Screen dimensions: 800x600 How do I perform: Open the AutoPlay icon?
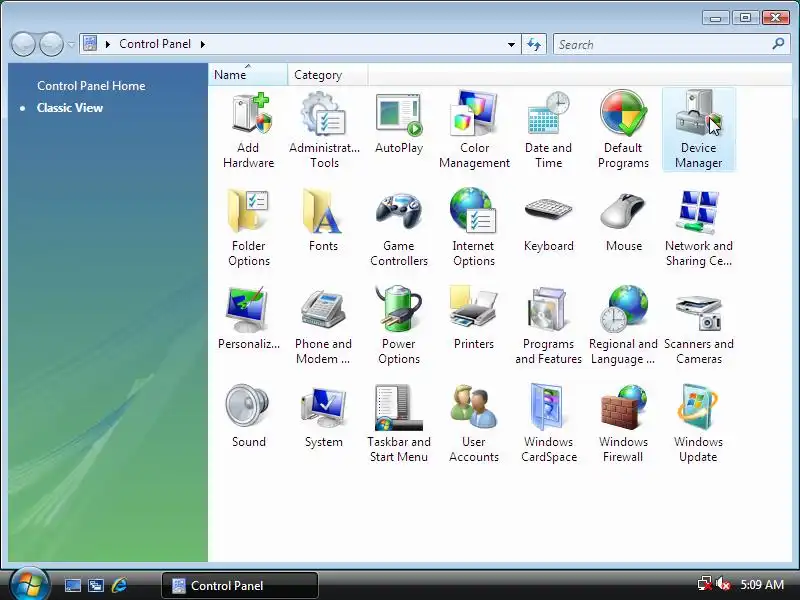point(399,123)
